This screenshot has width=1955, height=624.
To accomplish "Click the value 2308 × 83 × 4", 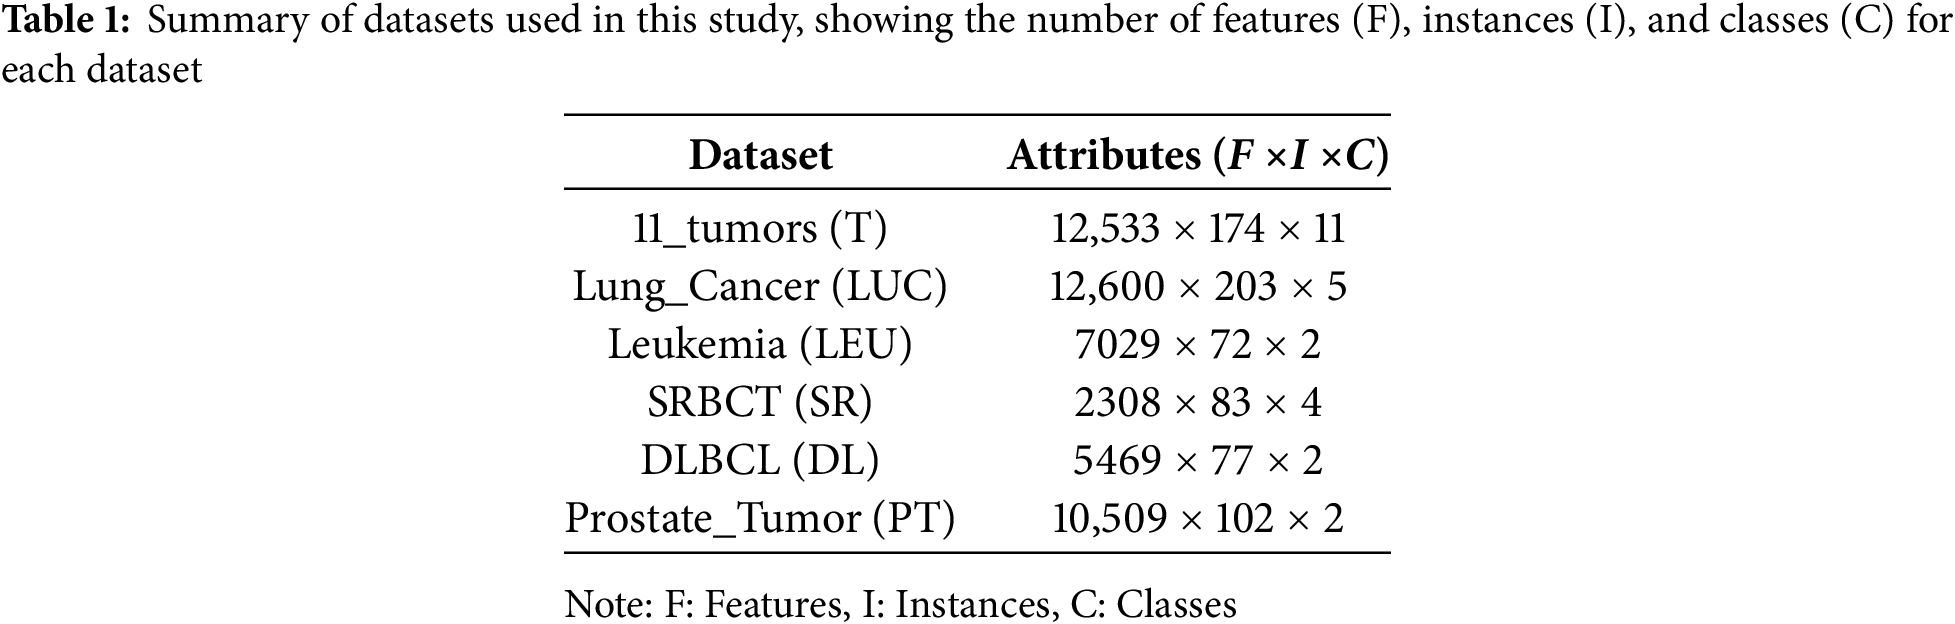I will 1197,403.
